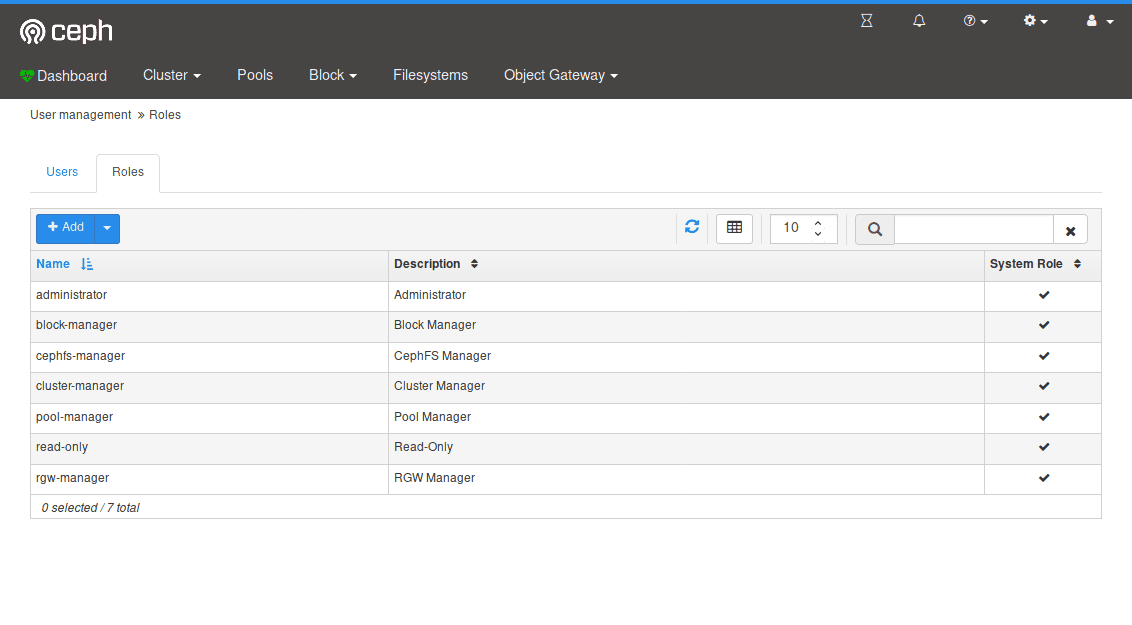Open the Object Gateway menu
This screenshot has width=1132, height=625.
(560, 75)
